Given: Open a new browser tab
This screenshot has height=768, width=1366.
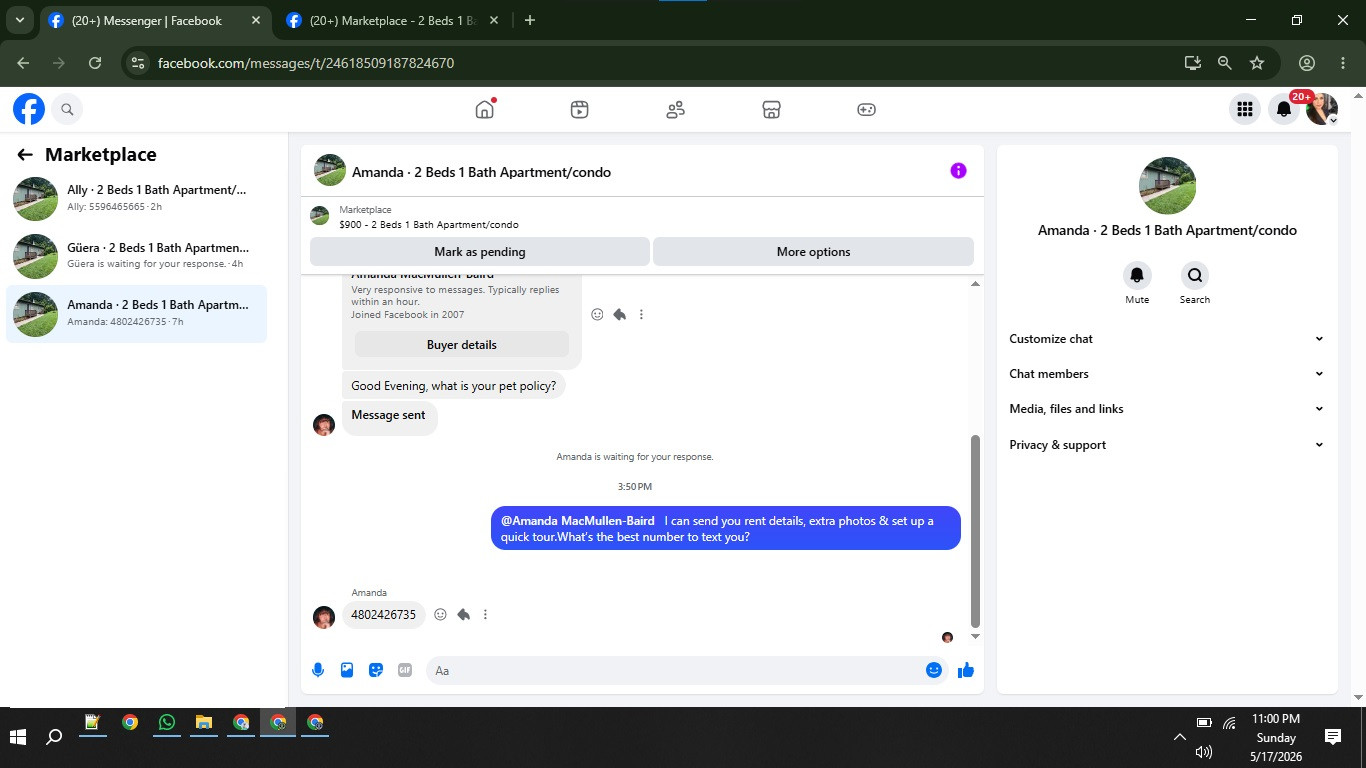Looking at the screenshot, I should pyautogui.click(x=530, y=20).
